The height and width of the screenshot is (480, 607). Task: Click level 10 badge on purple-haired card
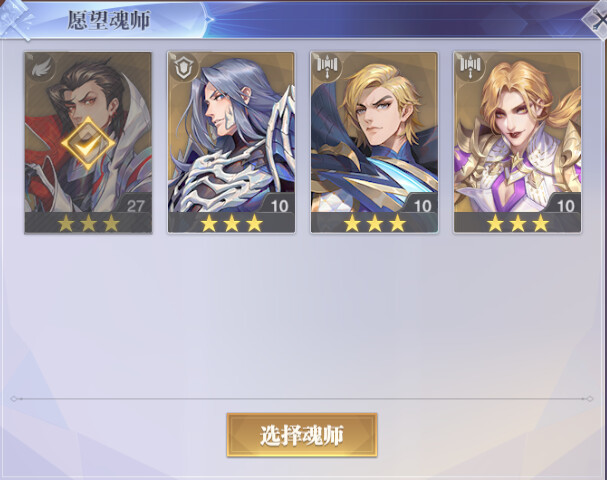pos(279,206)
